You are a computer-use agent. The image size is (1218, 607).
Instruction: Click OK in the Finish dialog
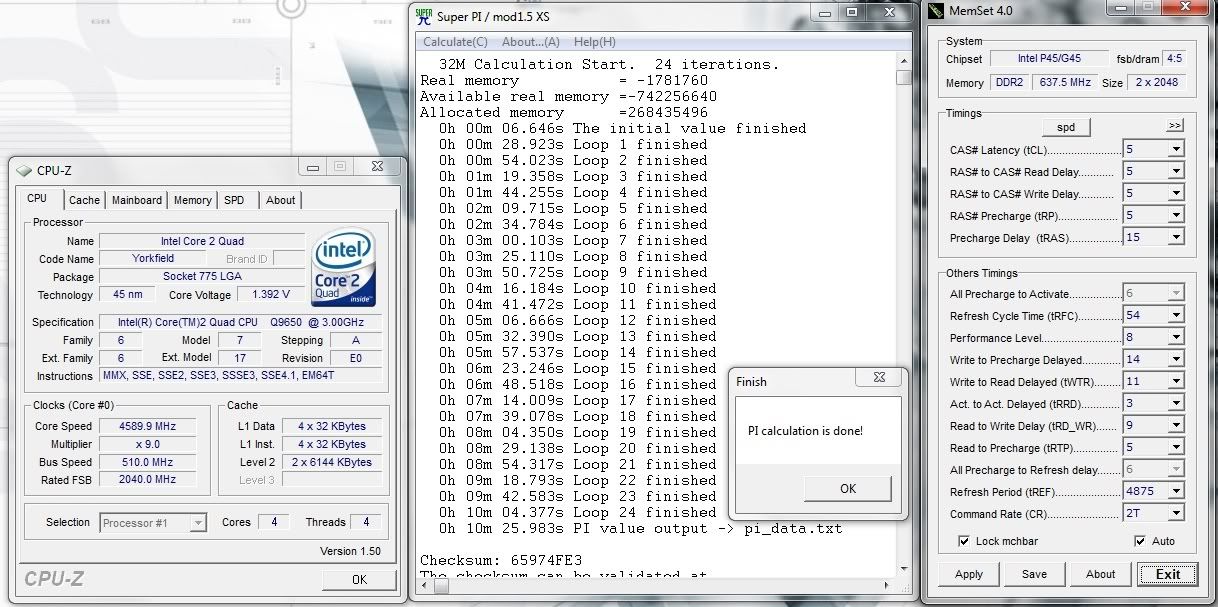[848, 489]
